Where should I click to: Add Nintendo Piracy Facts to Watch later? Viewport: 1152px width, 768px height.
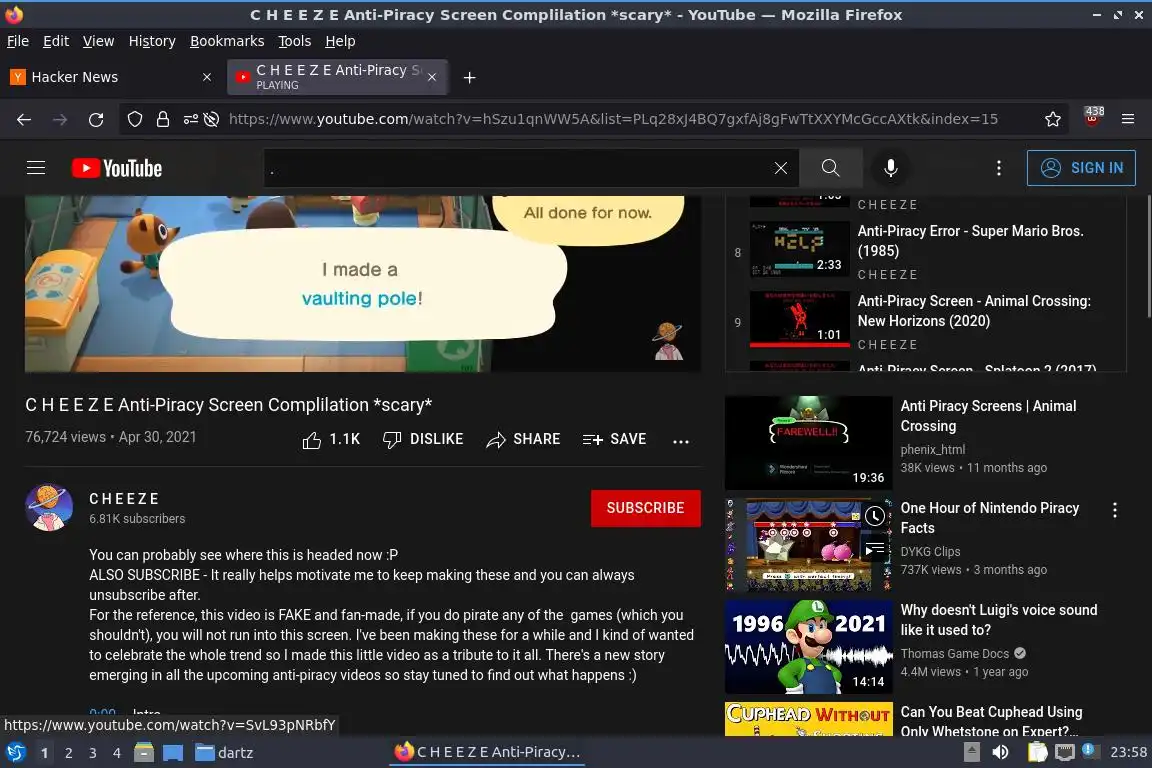click(x=874, y=516)
